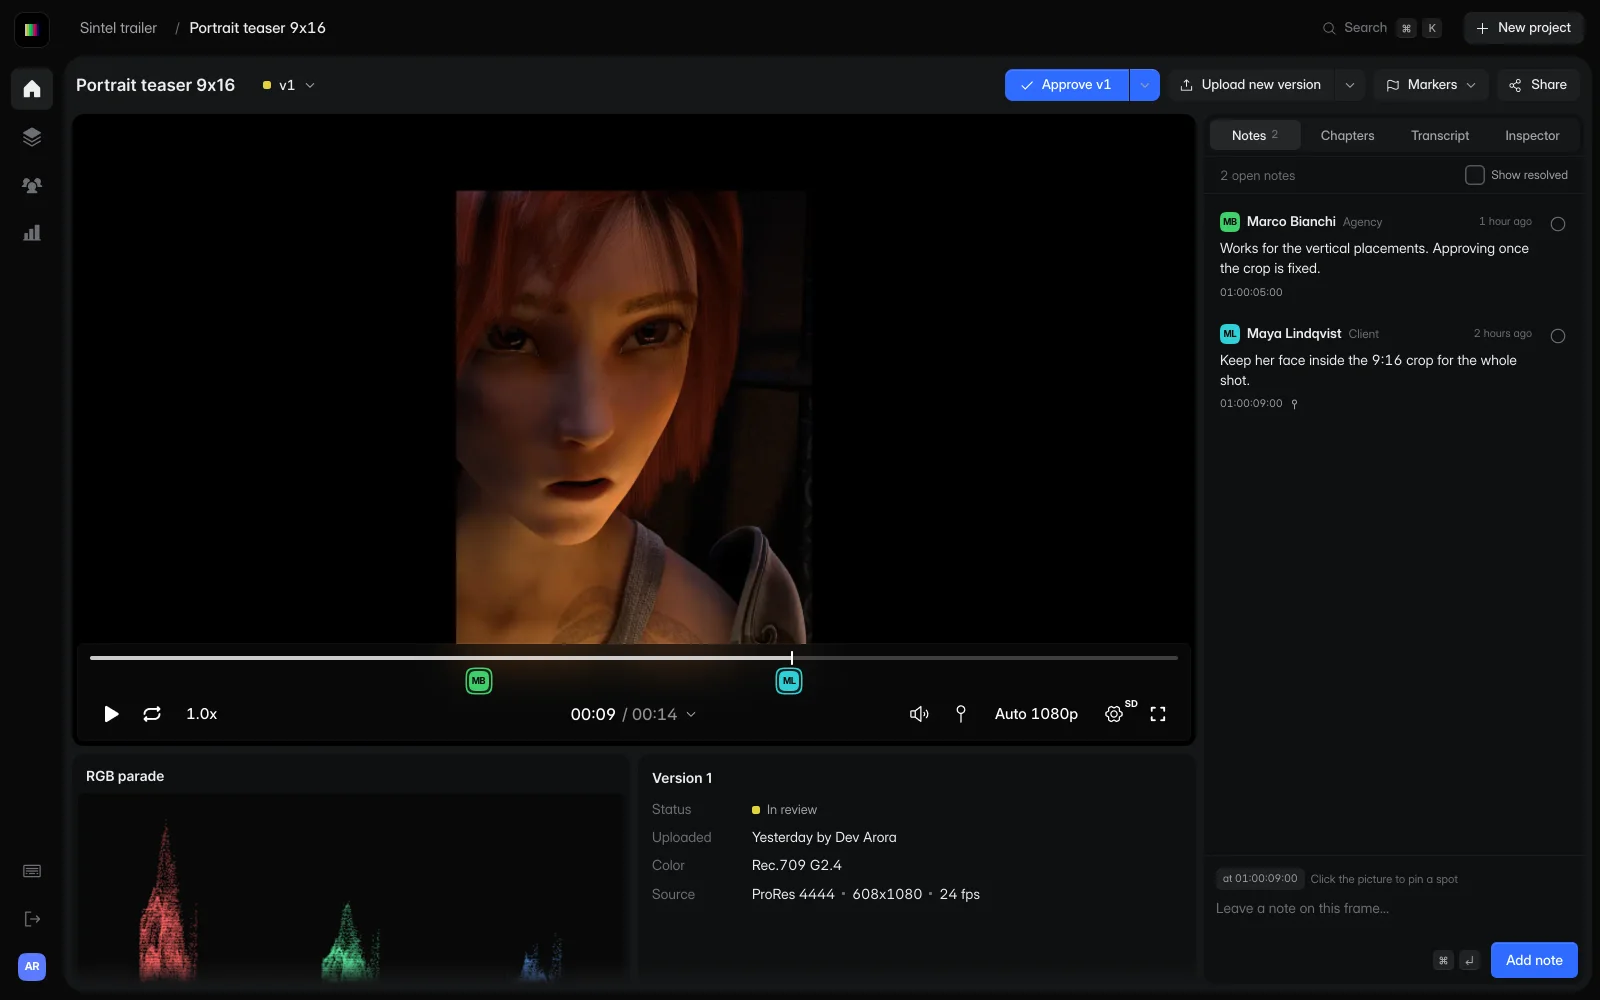The width and height of the screenshot is (1600, 1000).
Task: Open the stacked layers sidebar icon
Action: pyautogui.click(x=32, y=137)
